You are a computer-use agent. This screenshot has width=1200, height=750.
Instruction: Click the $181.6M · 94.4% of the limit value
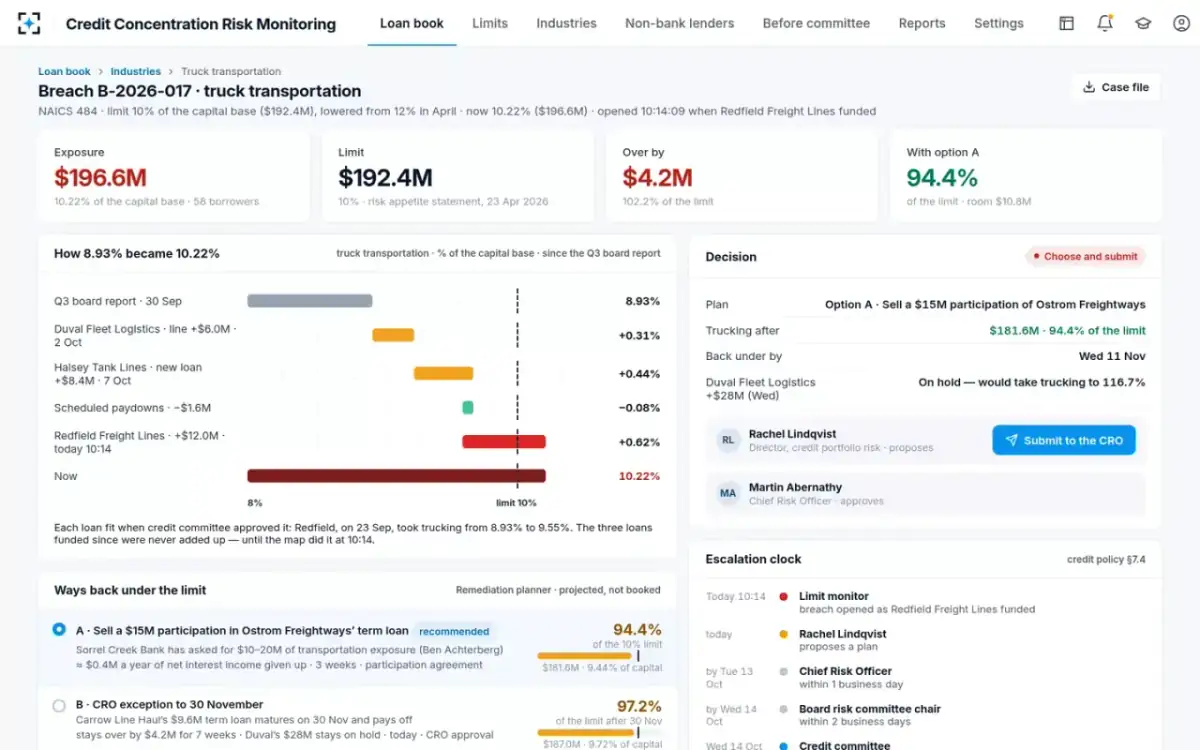click(x=1067, y=330)
